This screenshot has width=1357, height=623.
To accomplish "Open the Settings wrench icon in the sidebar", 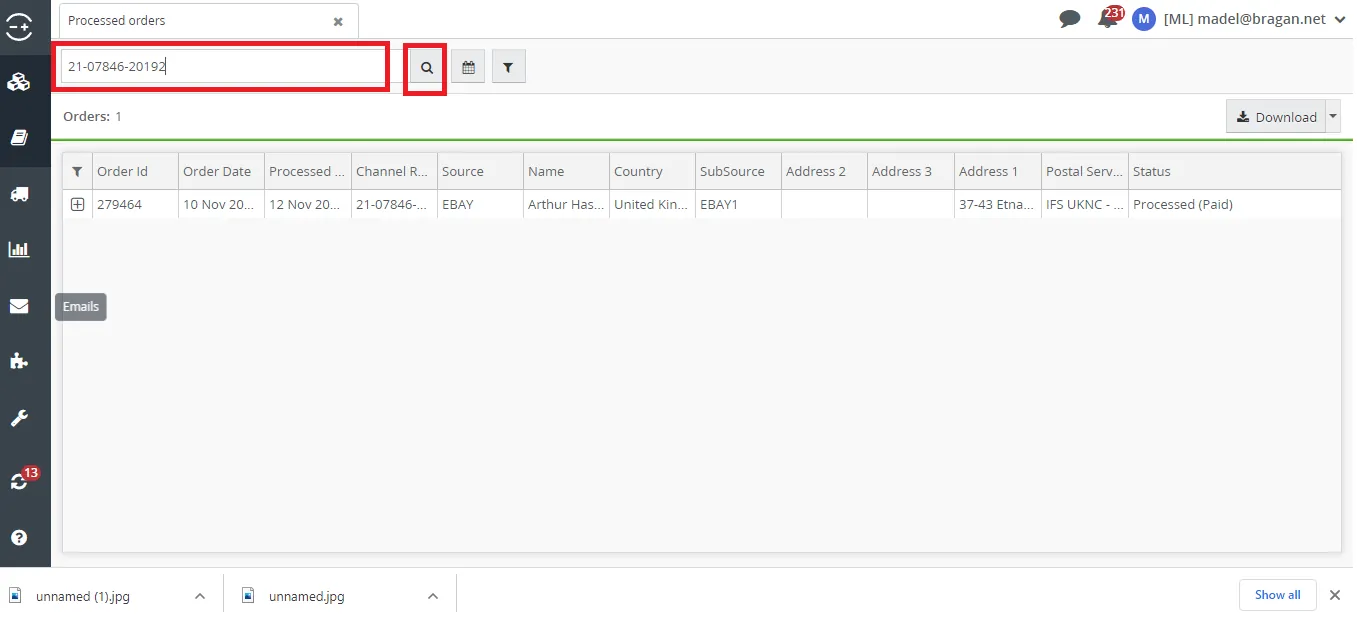I will [19, 418].
